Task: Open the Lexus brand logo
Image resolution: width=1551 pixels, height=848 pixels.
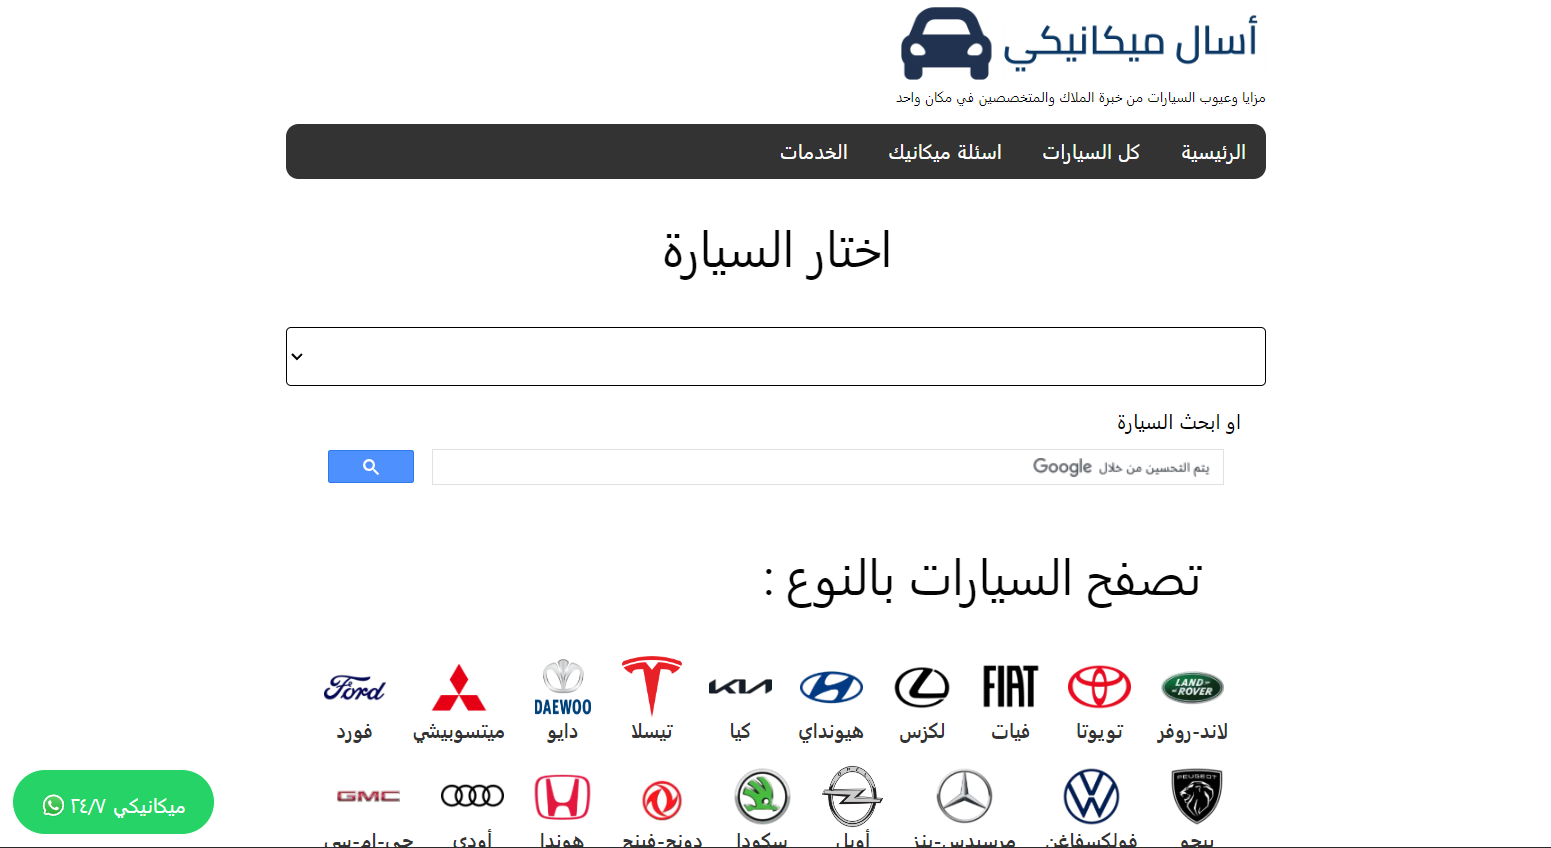Action: [x=921, y=687]
